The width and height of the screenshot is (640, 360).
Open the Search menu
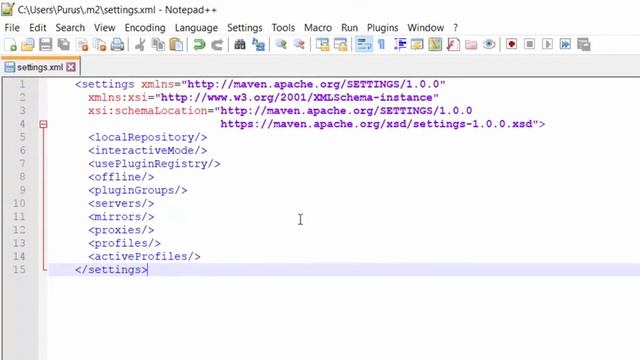point(70,28)
